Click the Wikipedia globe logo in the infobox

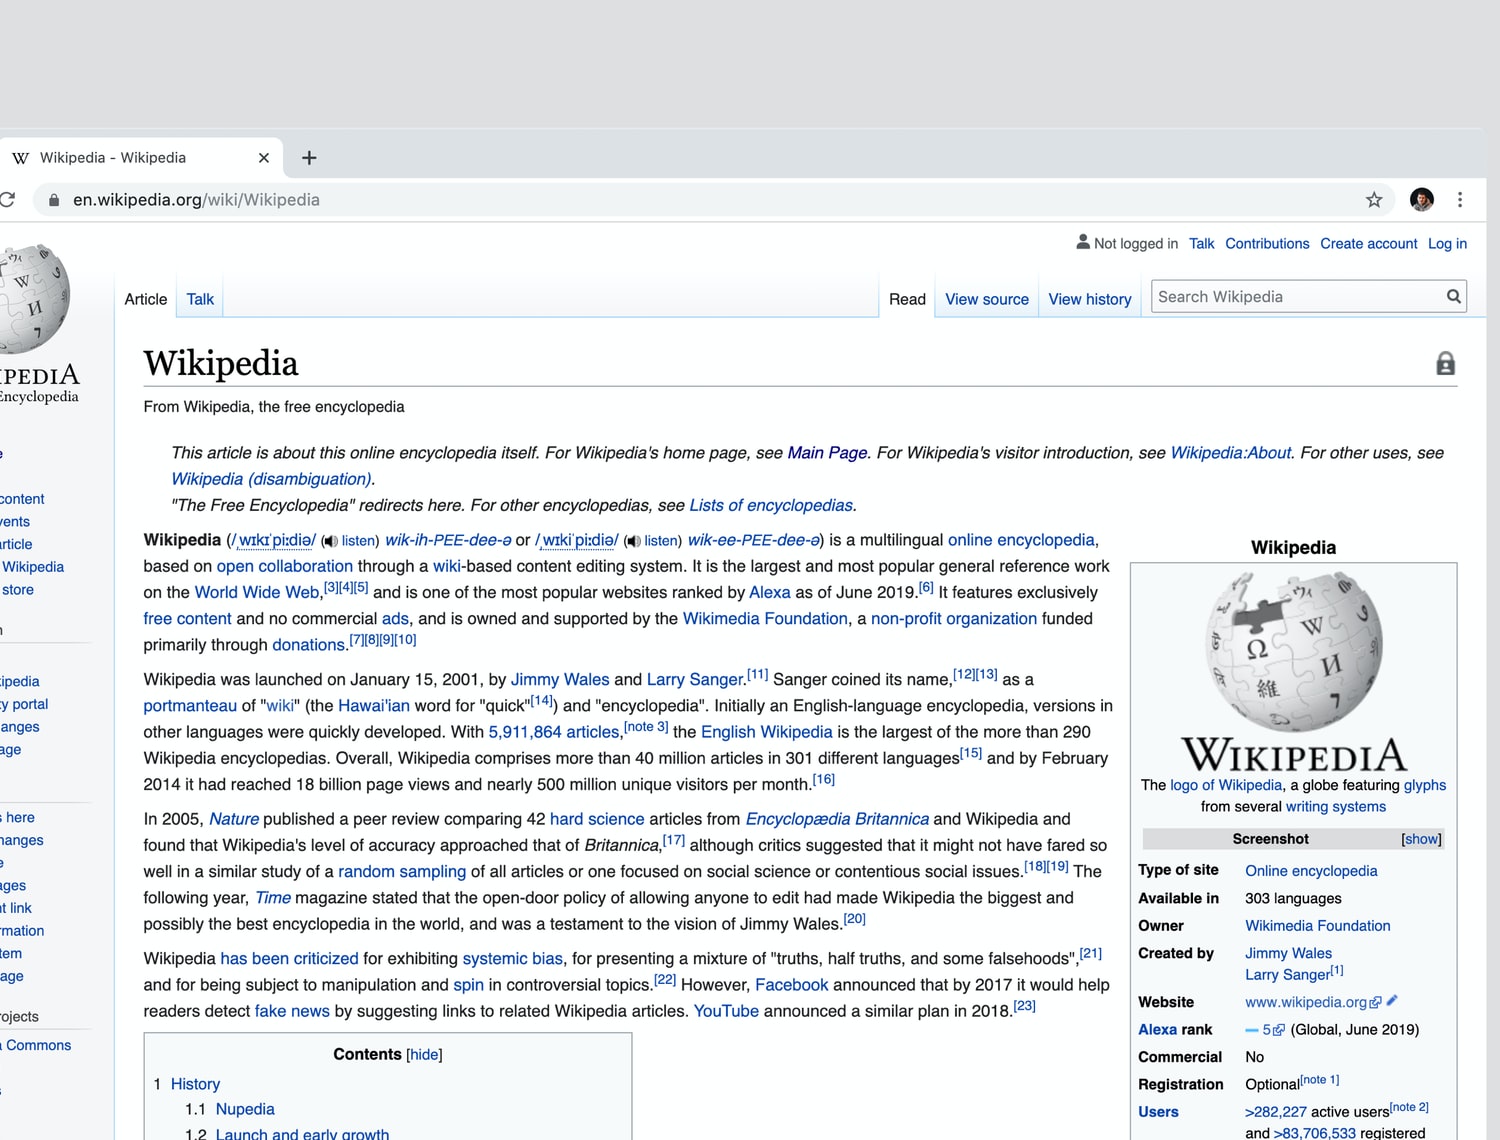coord(1294,651)
